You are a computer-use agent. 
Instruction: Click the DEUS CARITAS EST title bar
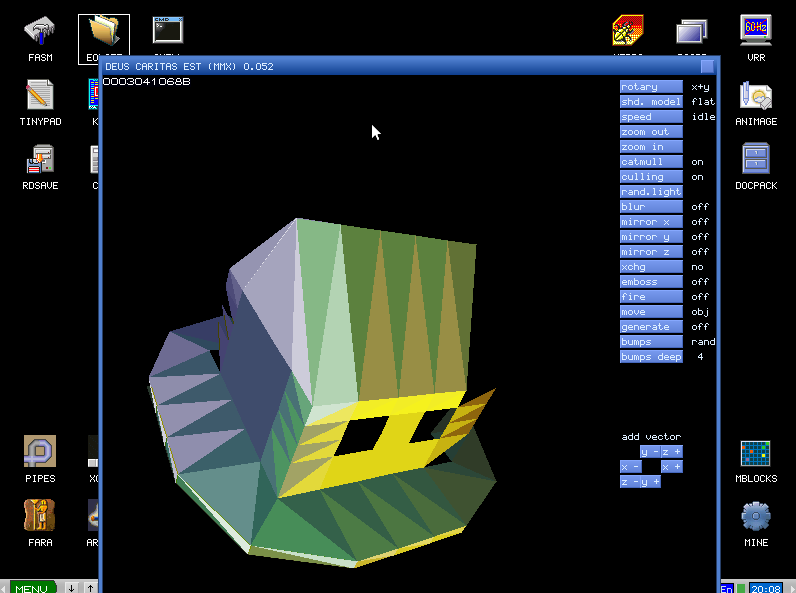pyautogui.click(x=400, y=67)
